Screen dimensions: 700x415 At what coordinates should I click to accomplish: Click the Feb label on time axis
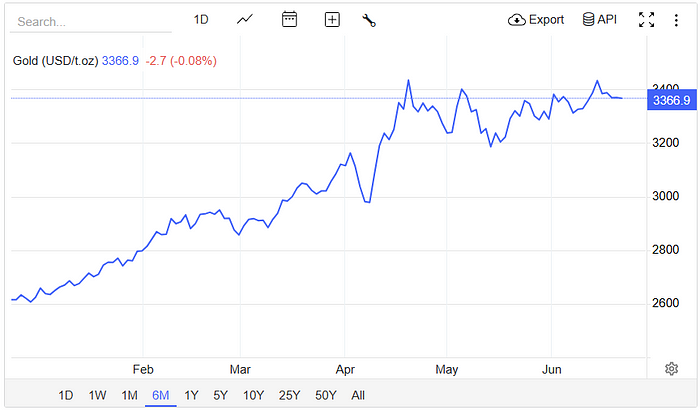143,369
